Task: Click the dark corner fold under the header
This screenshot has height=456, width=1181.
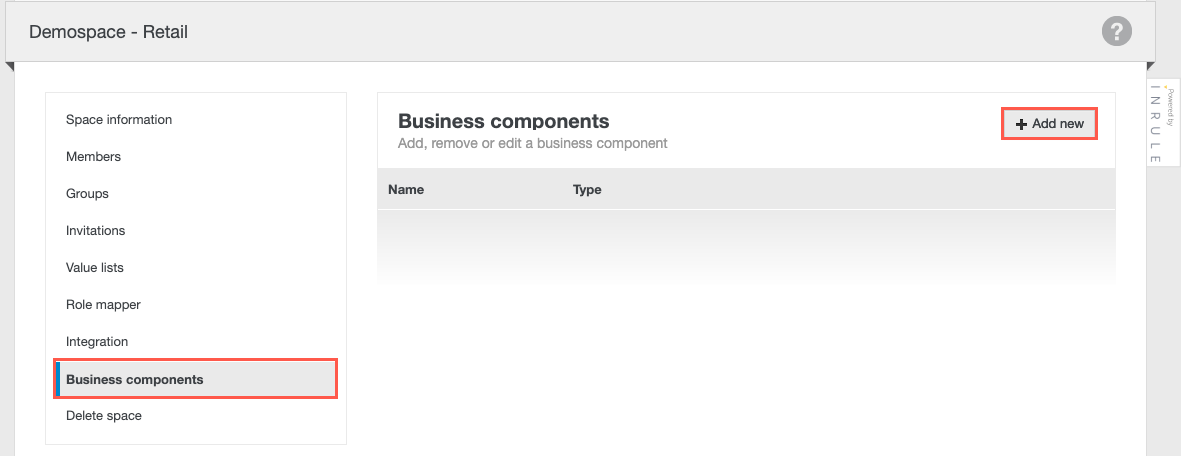Action: (10, 67)
